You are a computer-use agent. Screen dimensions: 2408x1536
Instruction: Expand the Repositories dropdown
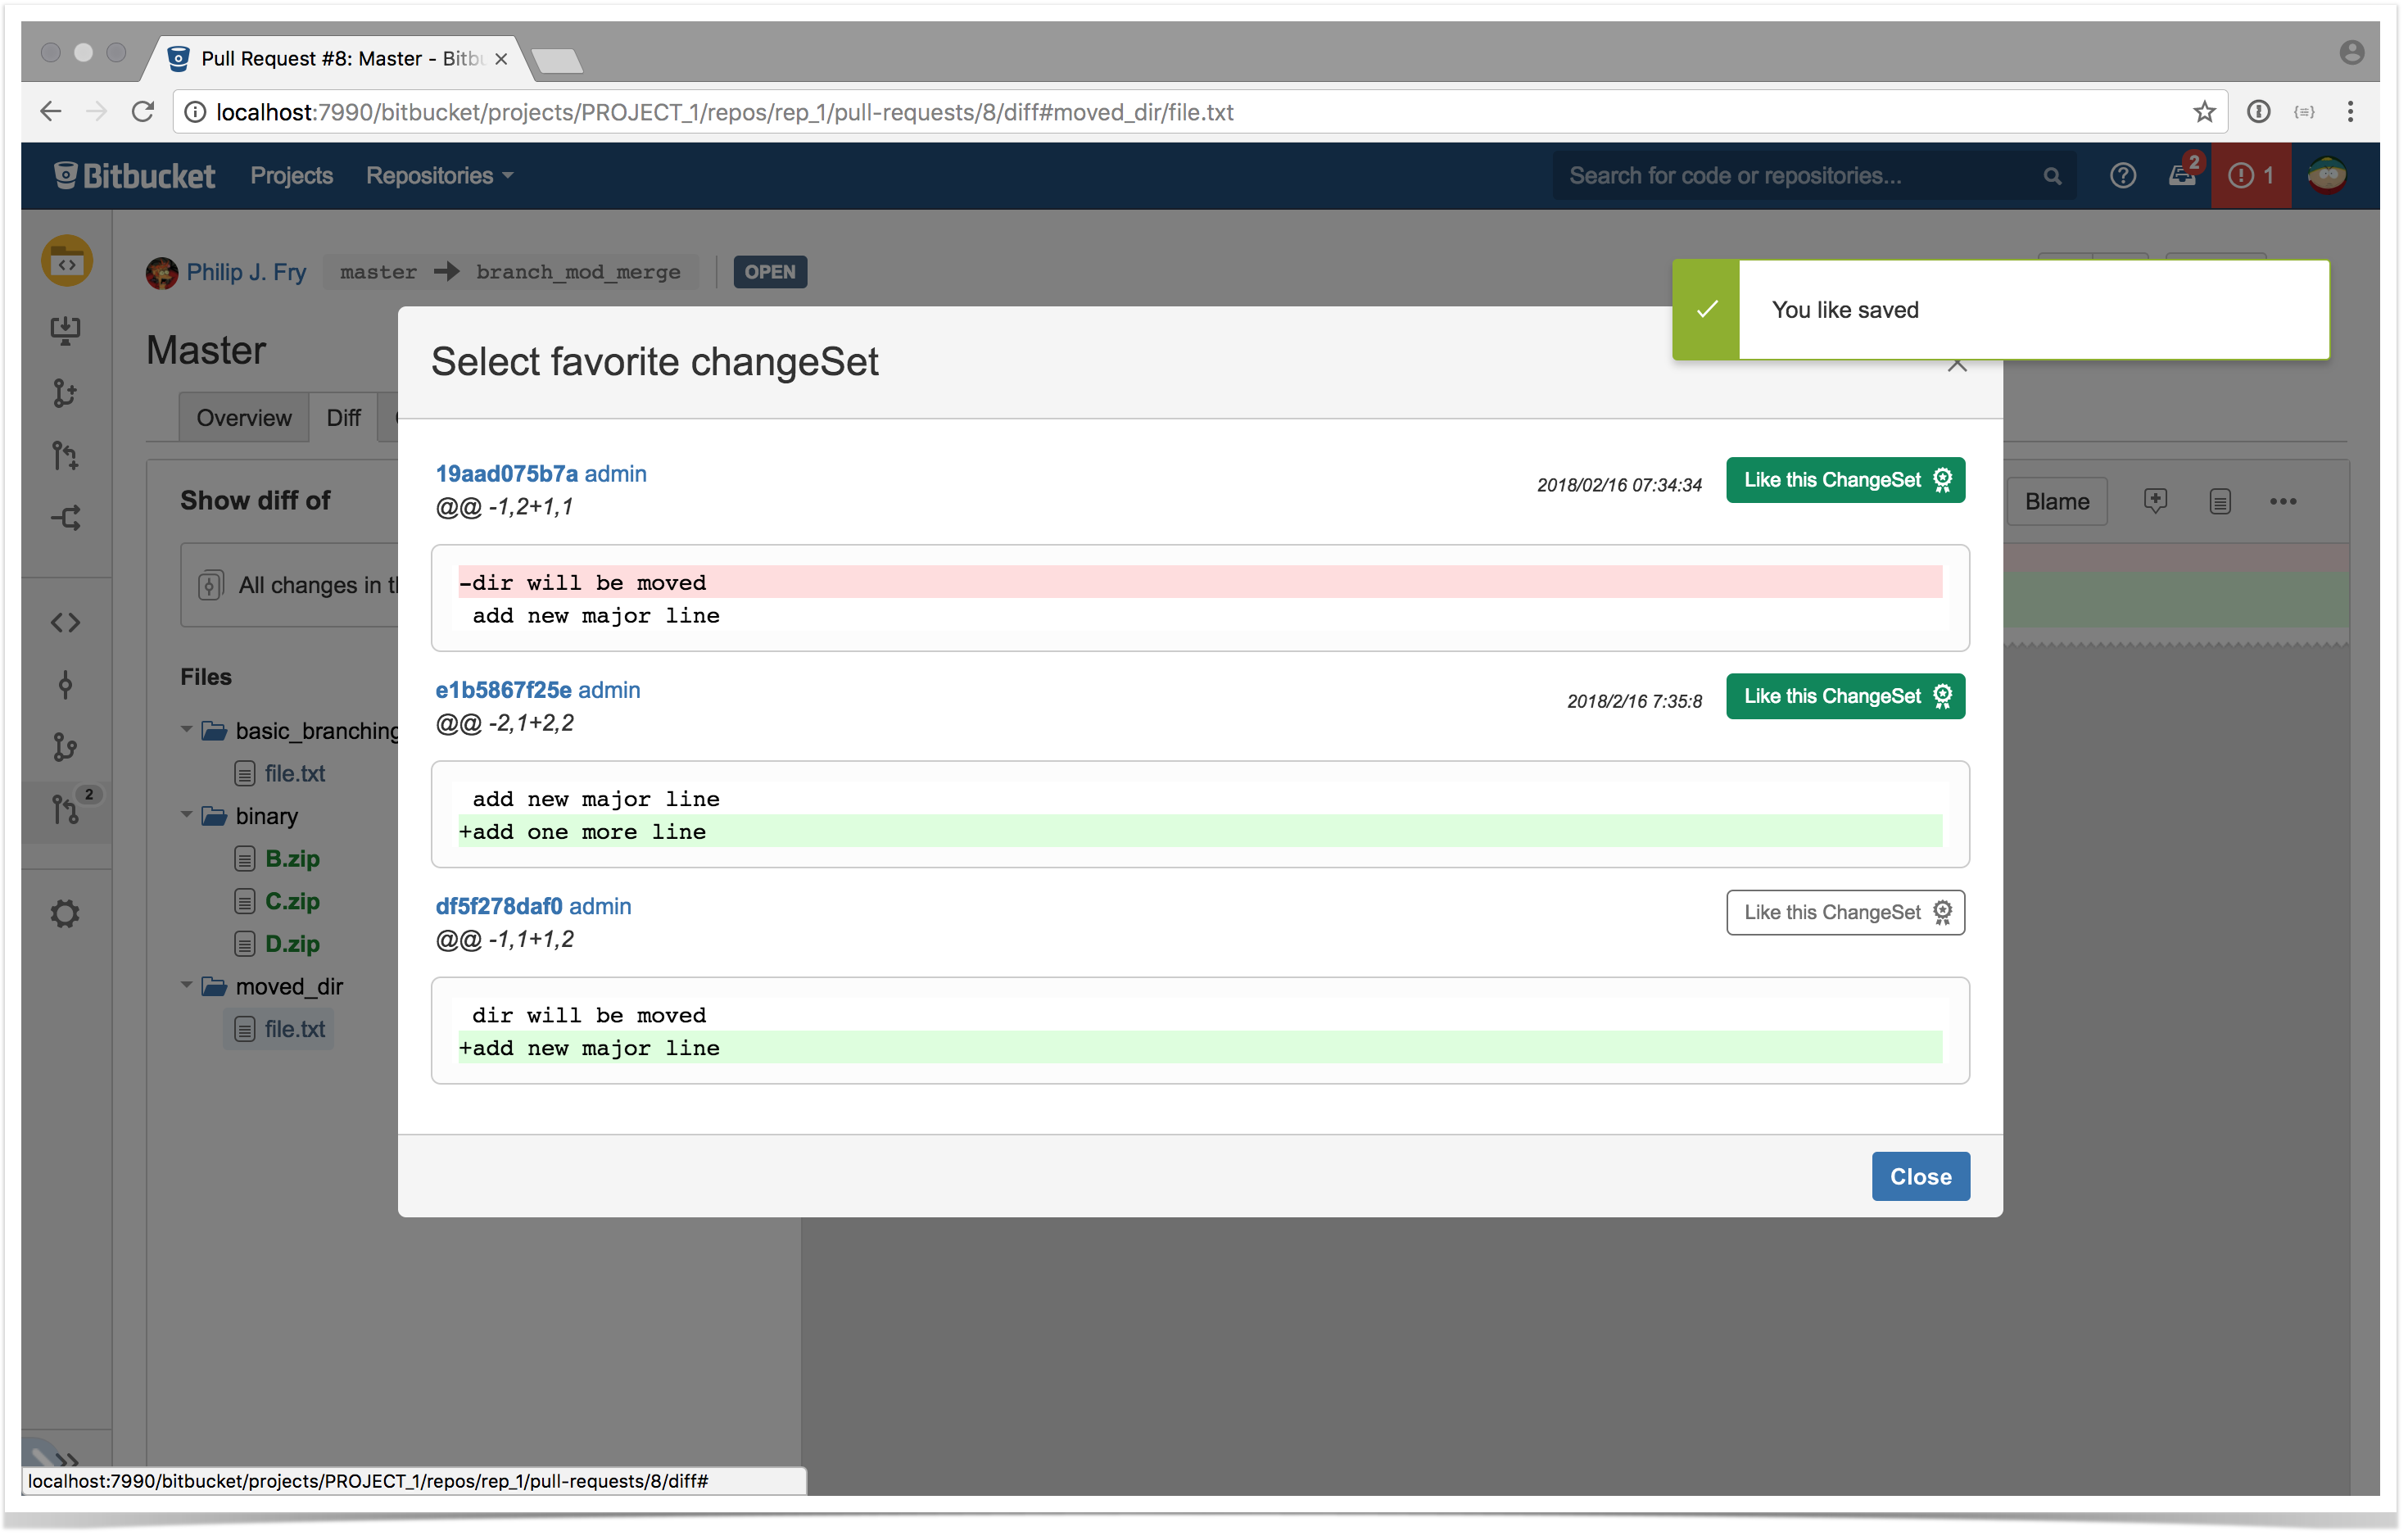point(439,176)
